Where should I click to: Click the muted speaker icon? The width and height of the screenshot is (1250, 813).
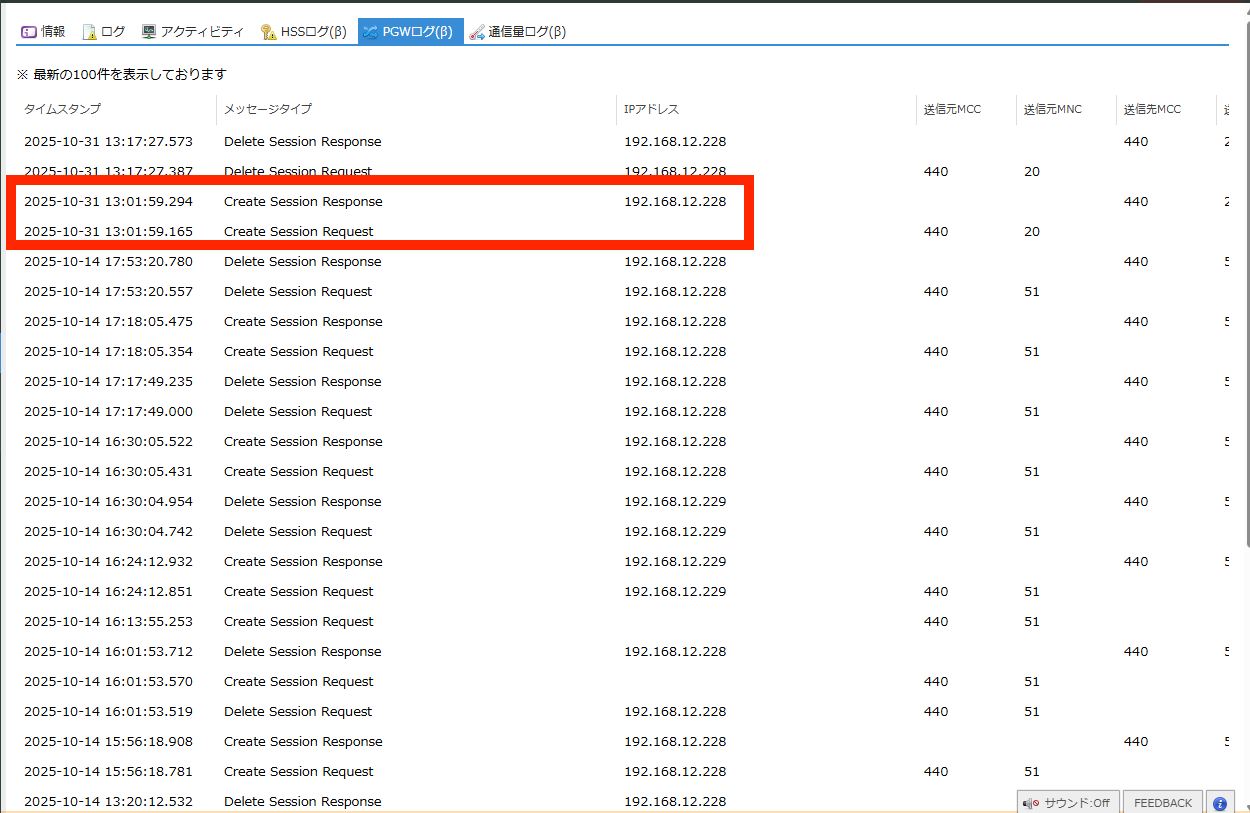(x=1031, y=803)
